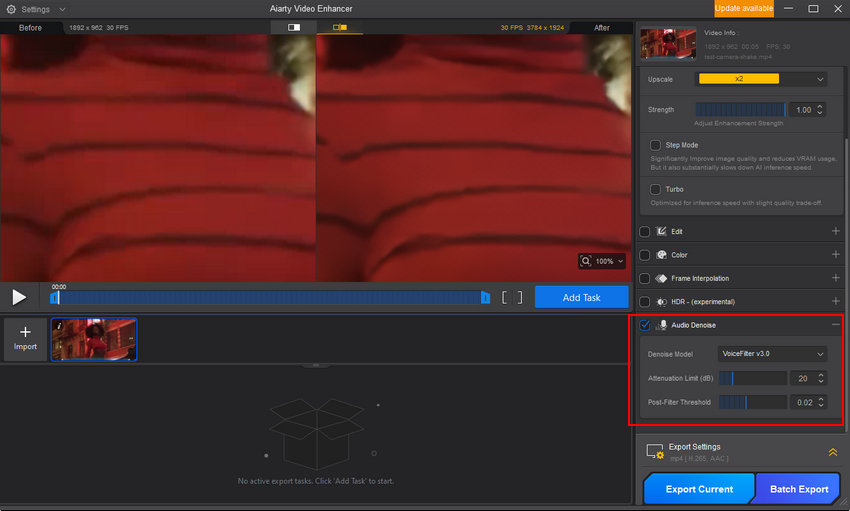This screenshot has height=511, width=850.
Task: Collapse the Audio Denoise section minus
Action: pos(835,325)
